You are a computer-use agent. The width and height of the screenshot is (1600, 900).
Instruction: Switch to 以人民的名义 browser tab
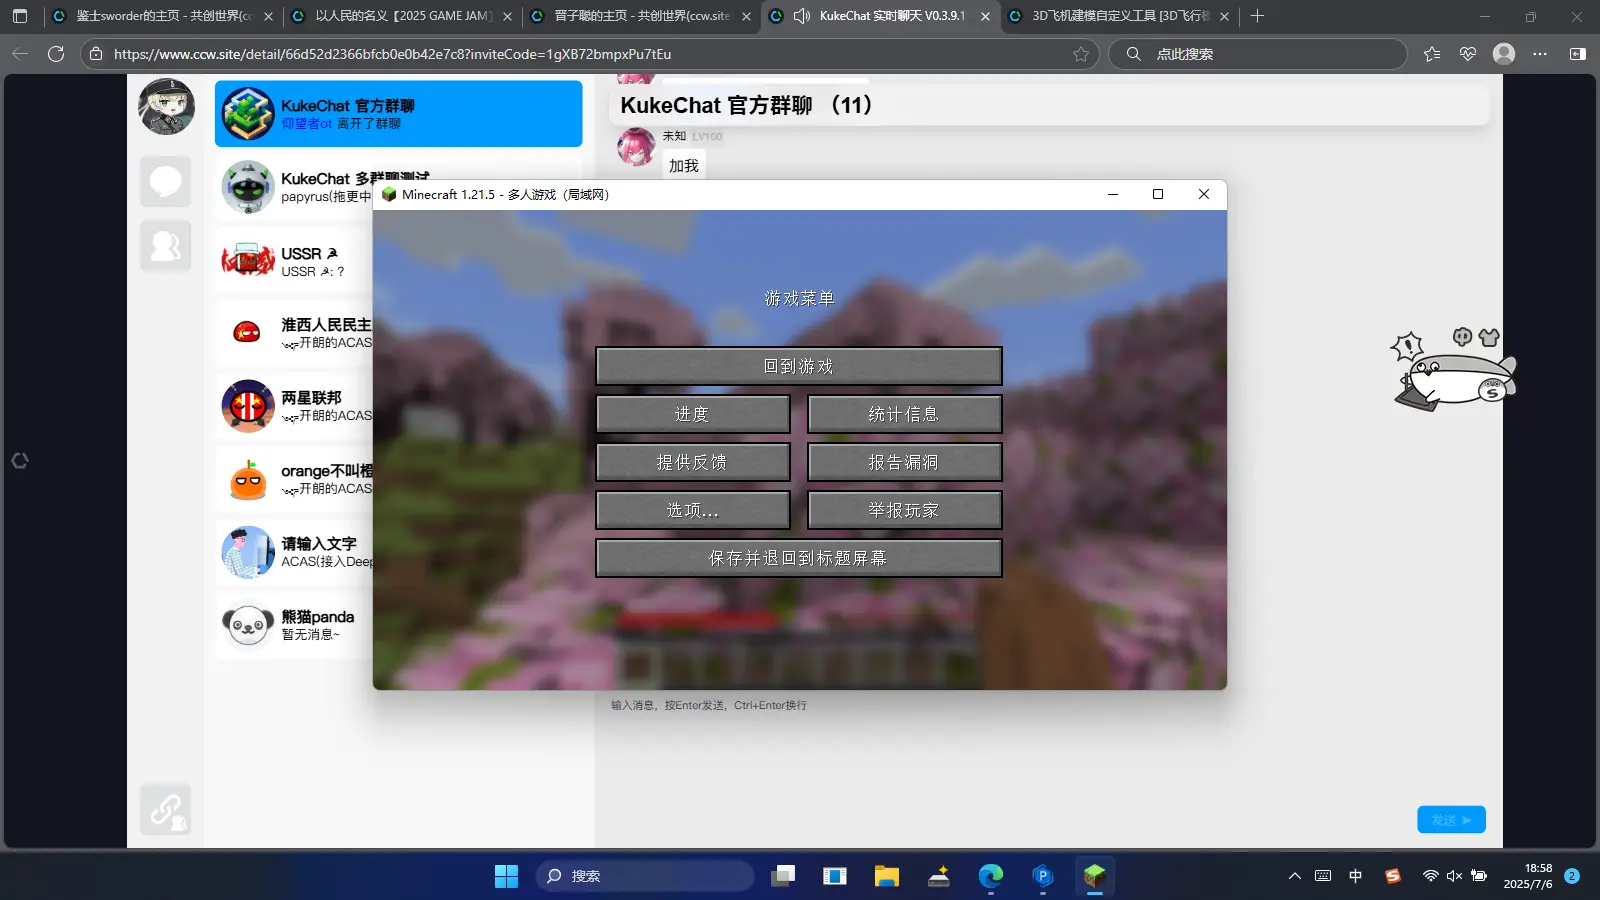click(x=403, y=16)
